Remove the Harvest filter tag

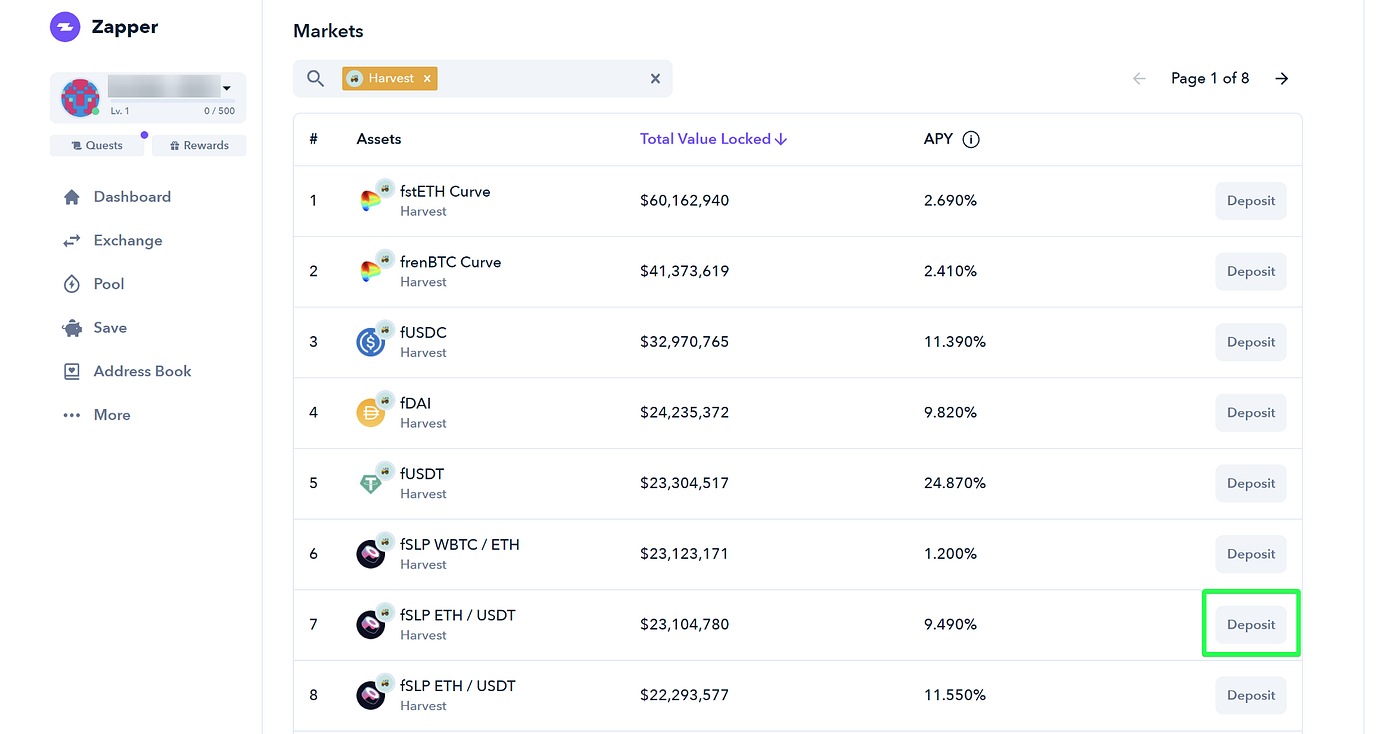[x=427, y=78]
